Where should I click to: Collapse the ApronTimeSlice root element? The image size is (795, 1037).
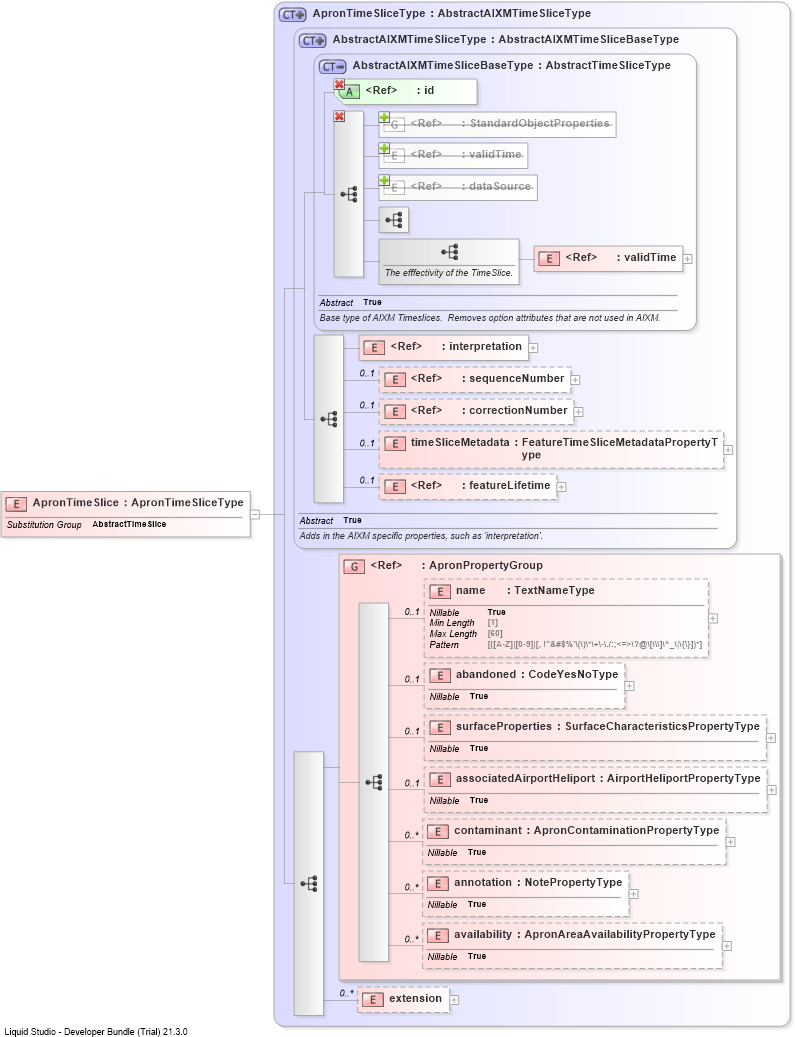pos(255,514)
